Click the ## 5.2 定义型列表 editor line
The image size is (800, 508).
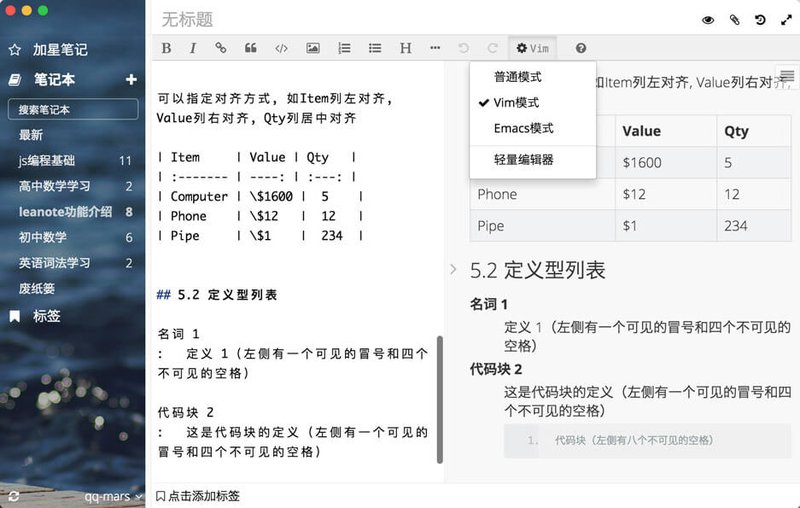point(217,295)
